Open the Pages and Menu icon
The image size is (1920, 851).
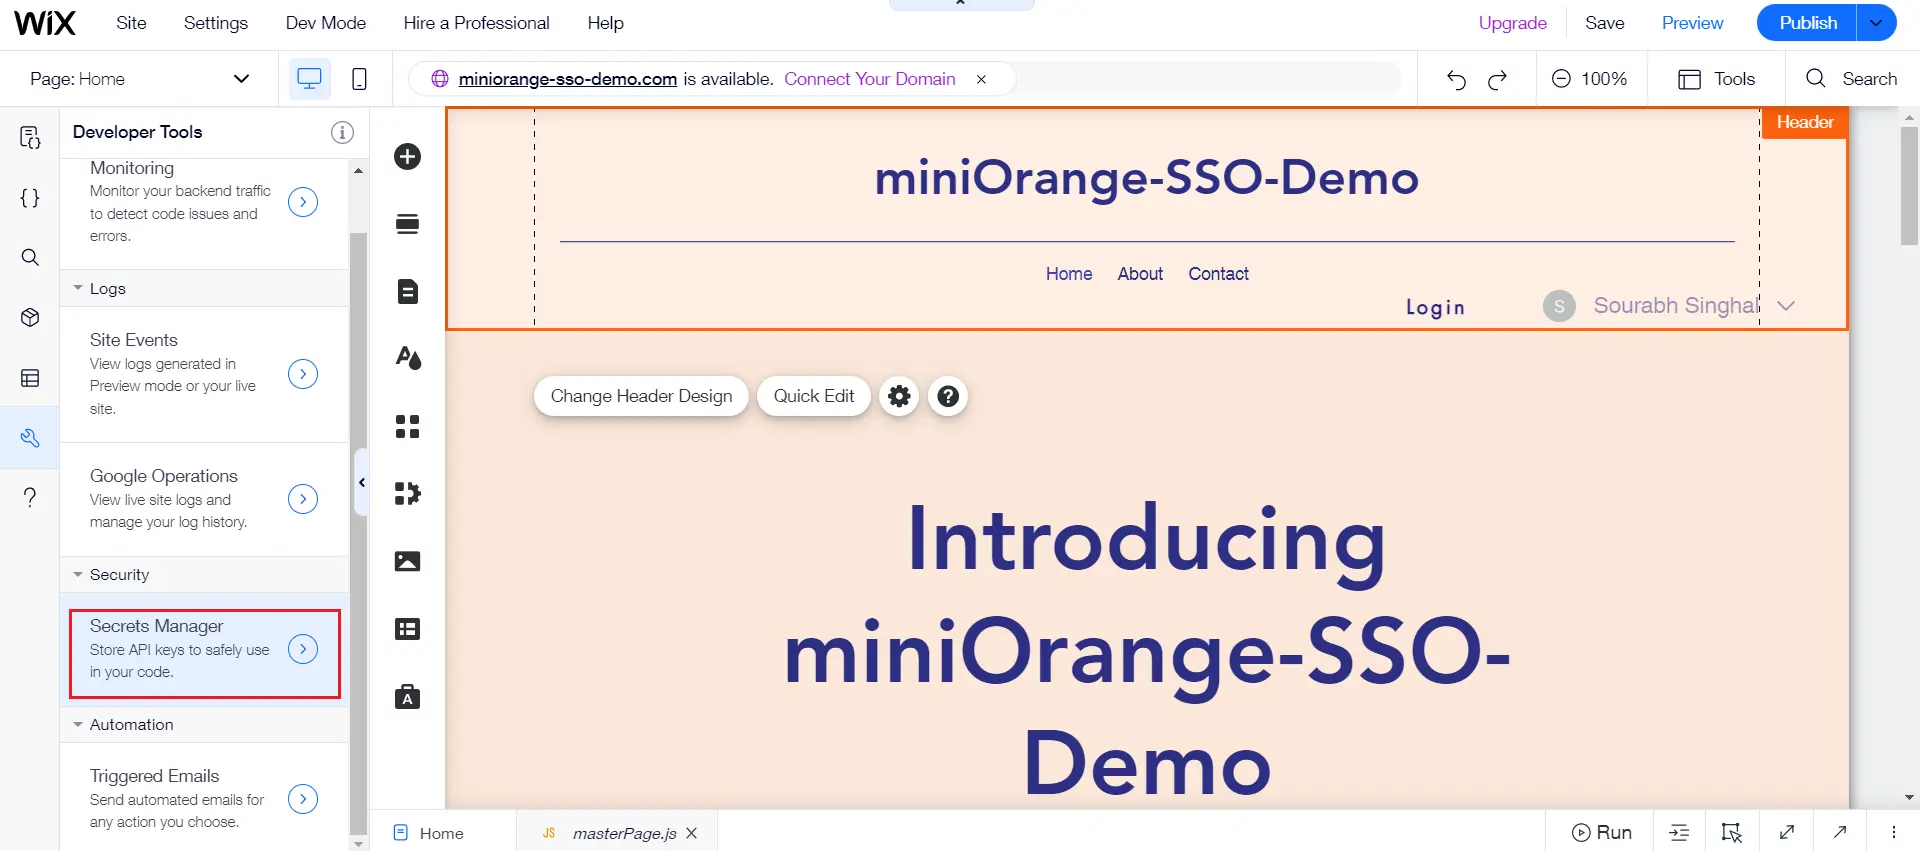point(407,291)
